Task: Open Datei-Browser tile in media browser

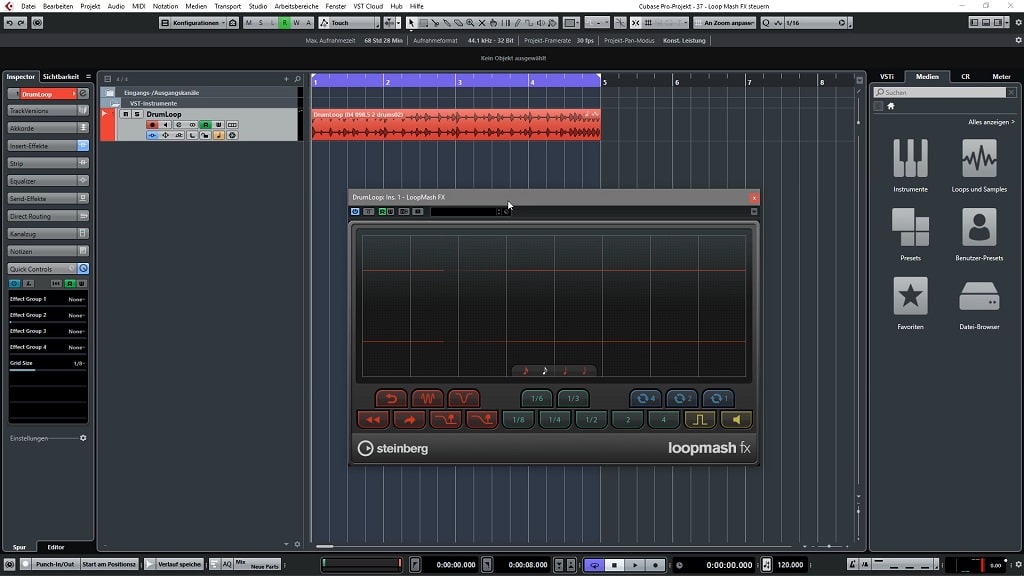Action: [x=979, y=302]
